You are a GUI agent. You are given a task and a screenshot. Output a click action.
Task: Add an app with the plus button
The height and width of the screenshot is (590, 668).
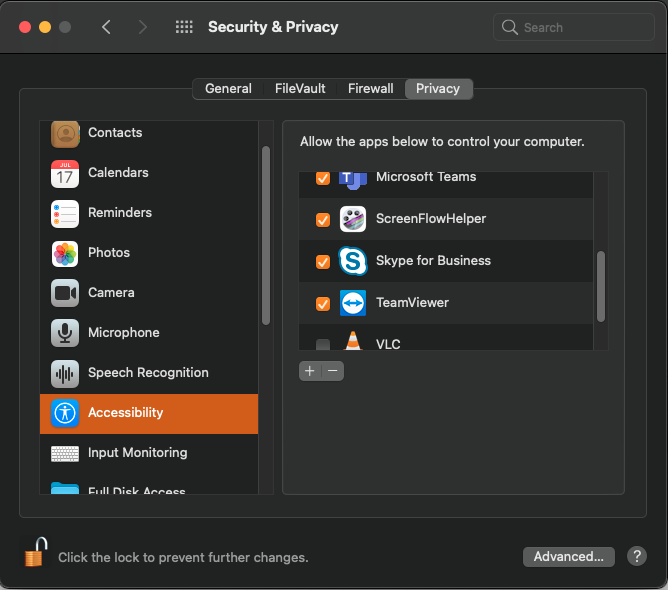310,371
